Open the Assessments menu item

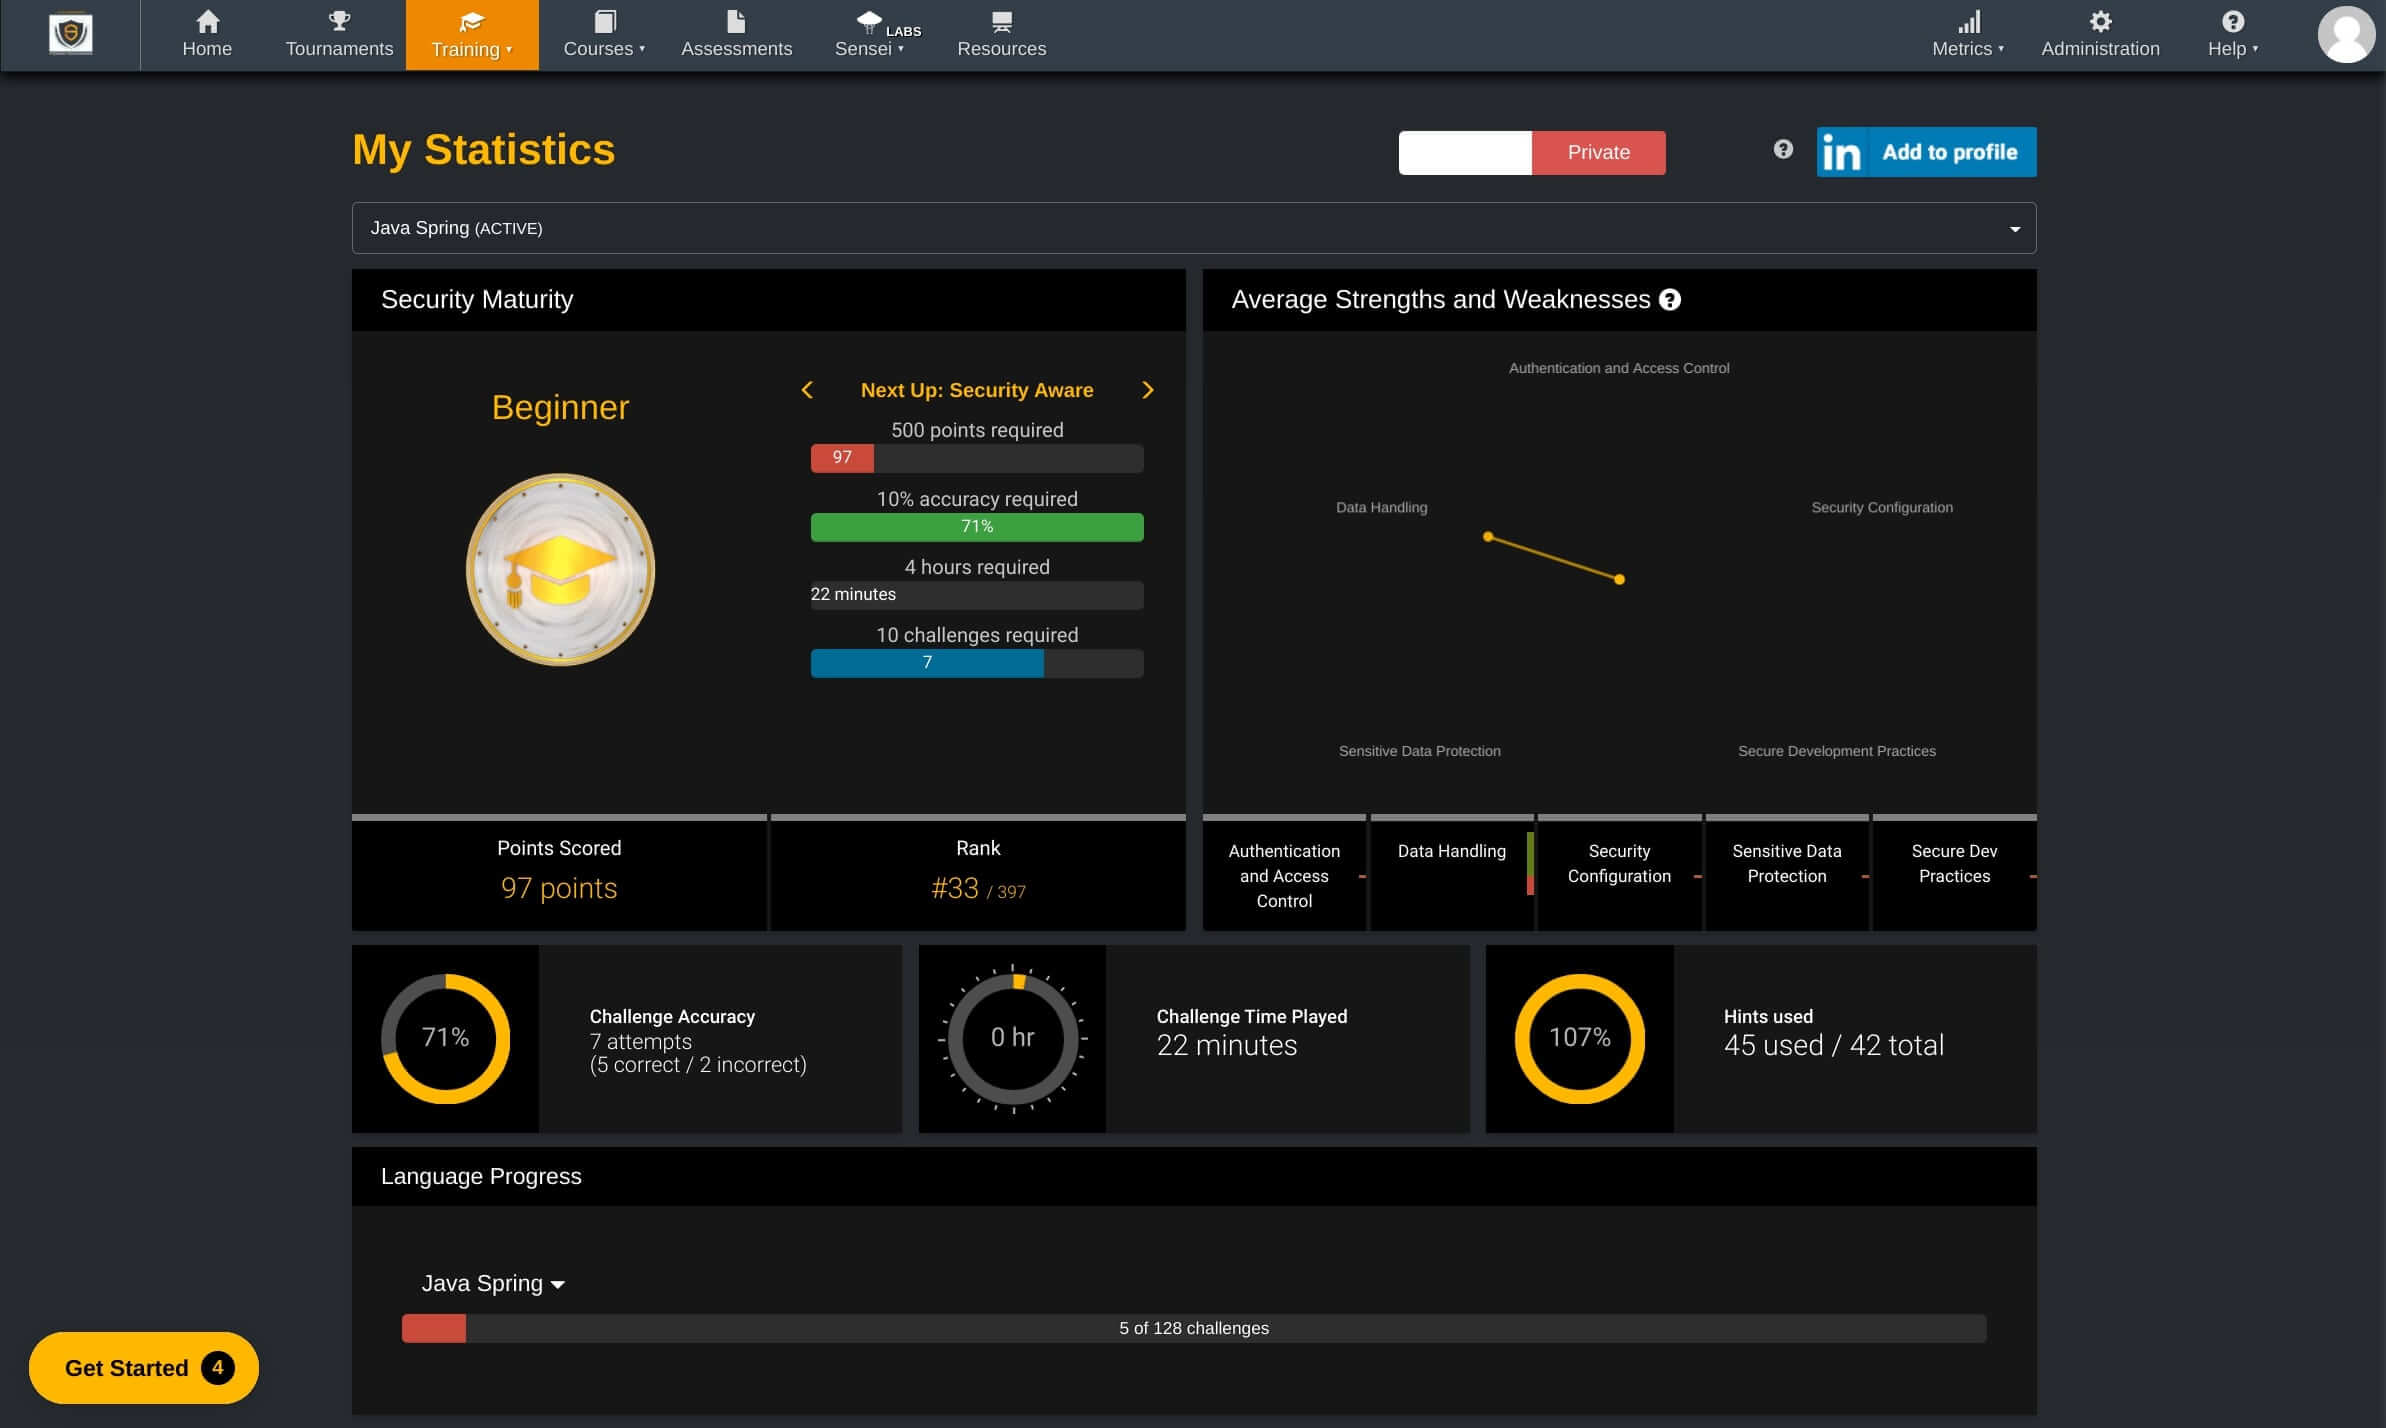click(736, 35)
